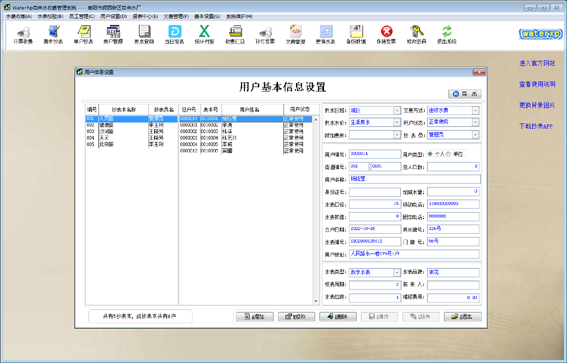This screenshot has width=567, height=363.
Task: Click the 用户姓名 column header
Action: point(252,110)
